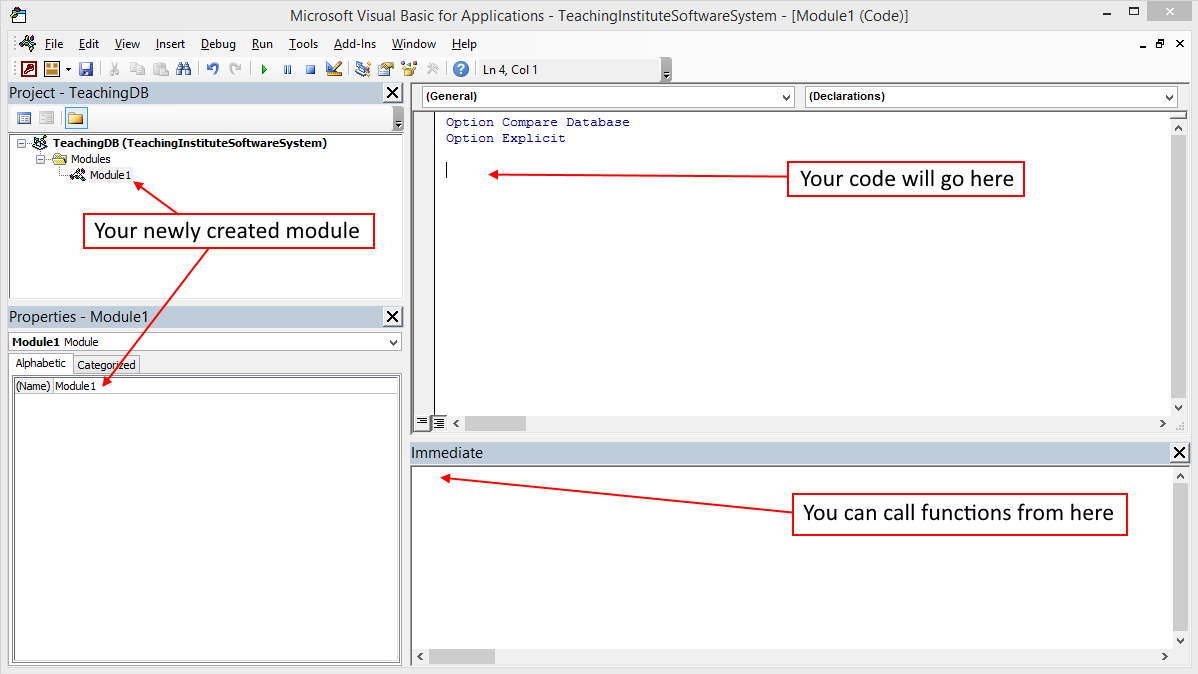This screenshot has width=1198, height=674.
Task: Collapse the TeachingDB project node
Action: (x=21, y=143)
